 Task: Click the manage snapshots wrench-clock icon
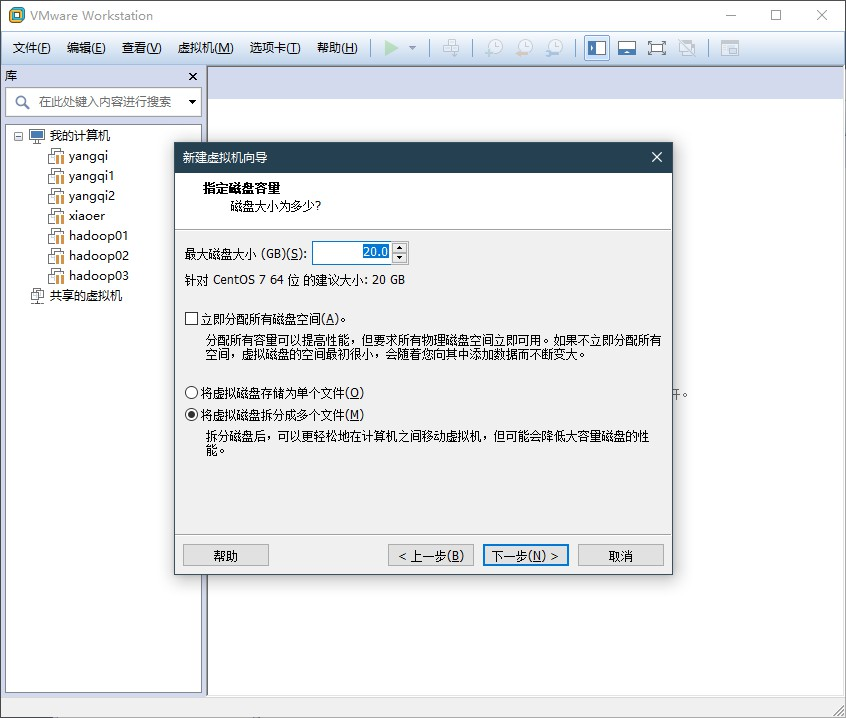coord(554,48)
